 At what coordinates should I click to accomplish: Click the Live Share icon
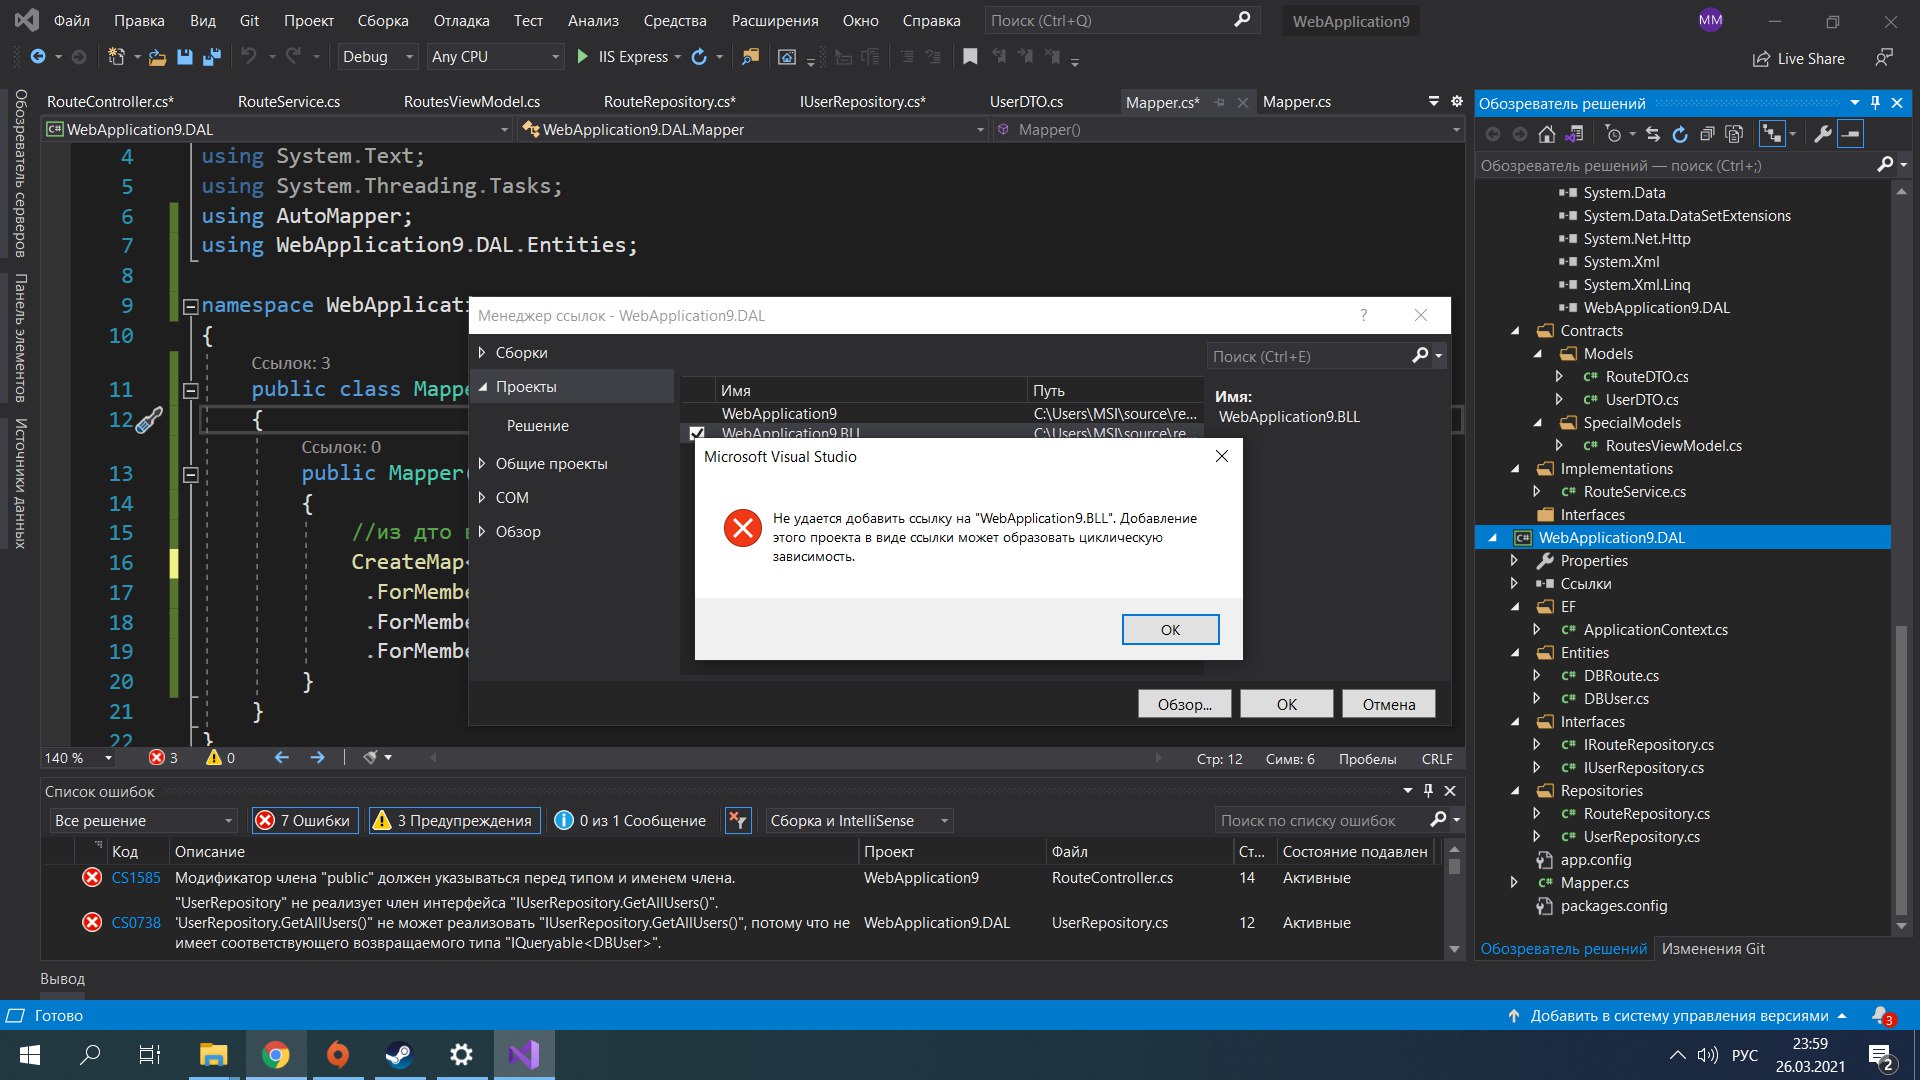(x=1761, y=59)
